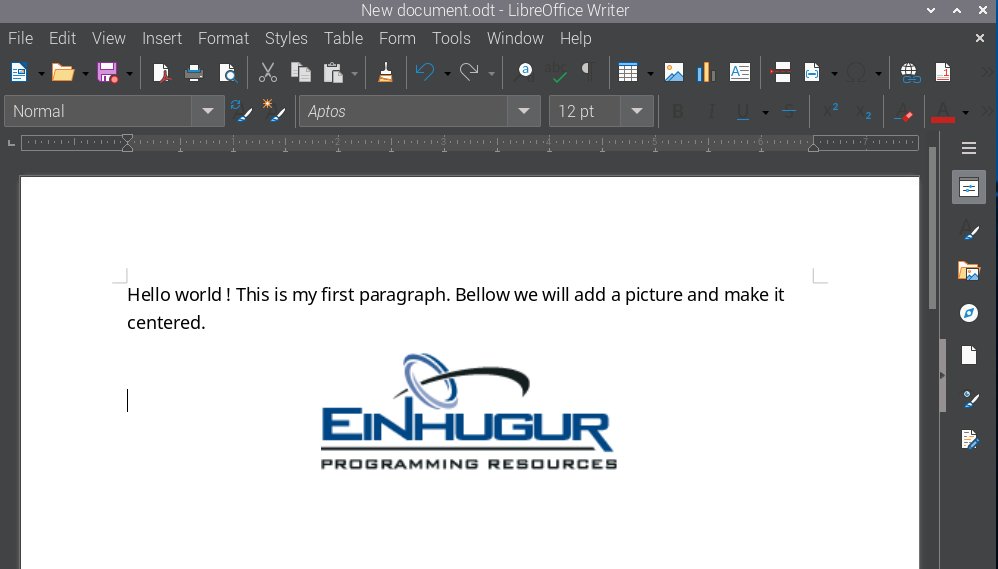Toggle Strikethrough formatting

point(789,112)
